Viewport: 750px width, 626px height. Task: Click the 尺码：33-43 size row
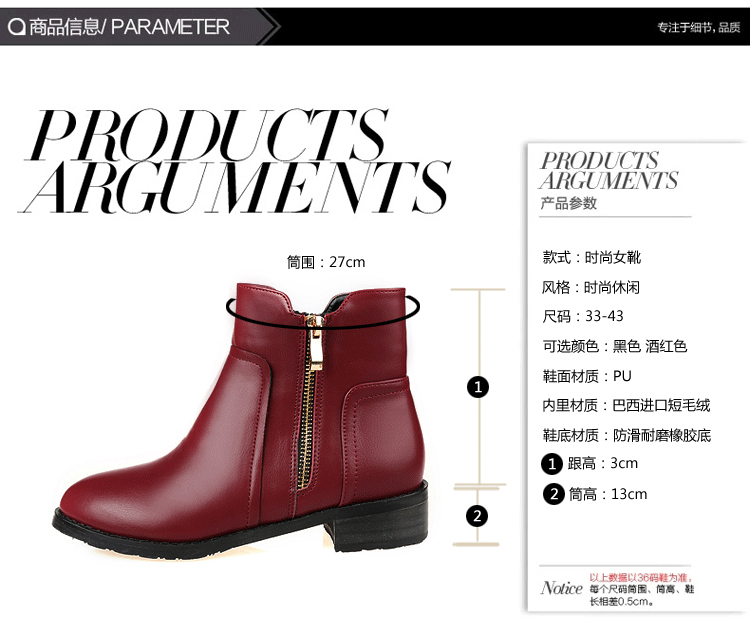(x=583, y=317)
